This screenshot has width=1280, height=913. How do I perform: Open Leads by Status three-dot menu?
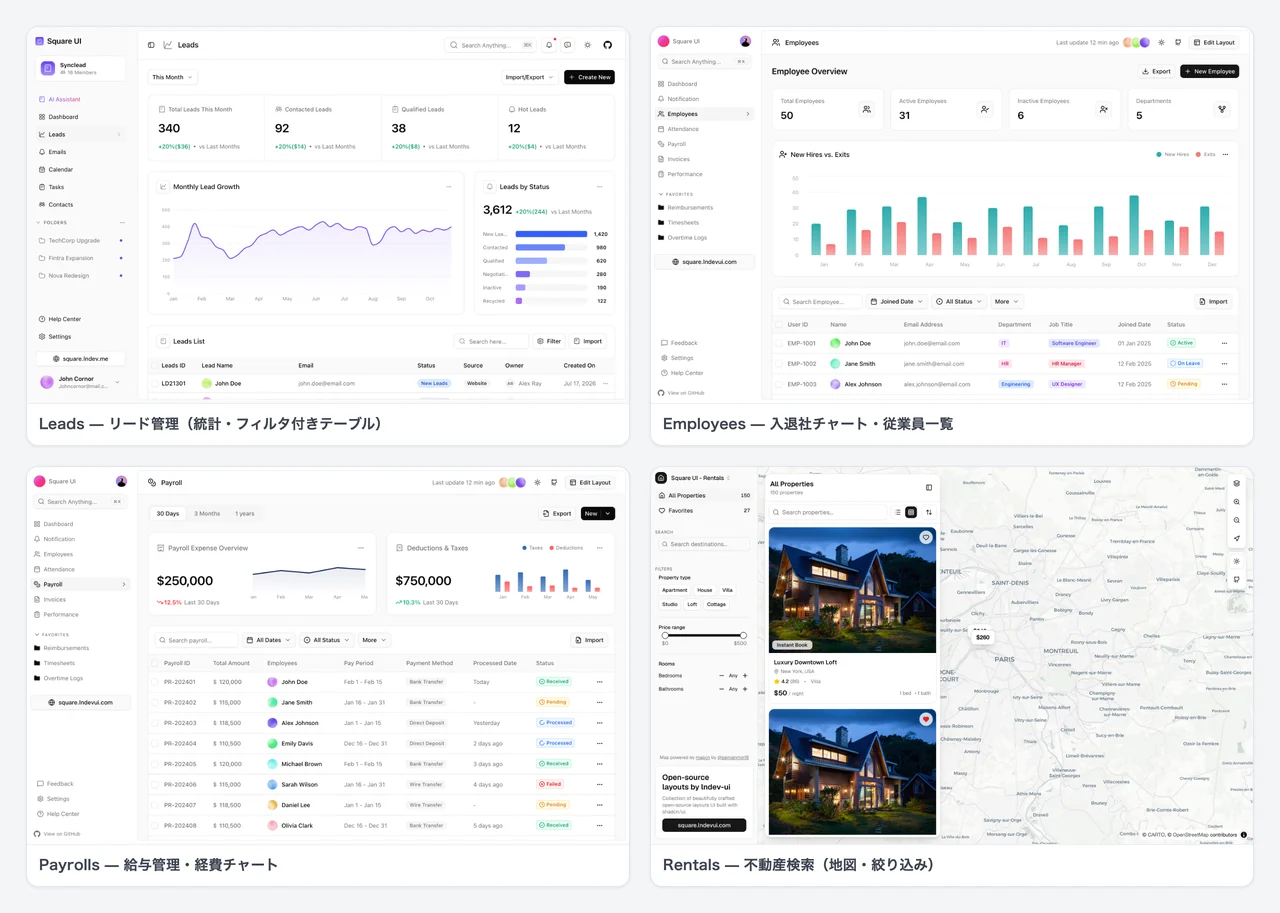click(x=599, y=187)
